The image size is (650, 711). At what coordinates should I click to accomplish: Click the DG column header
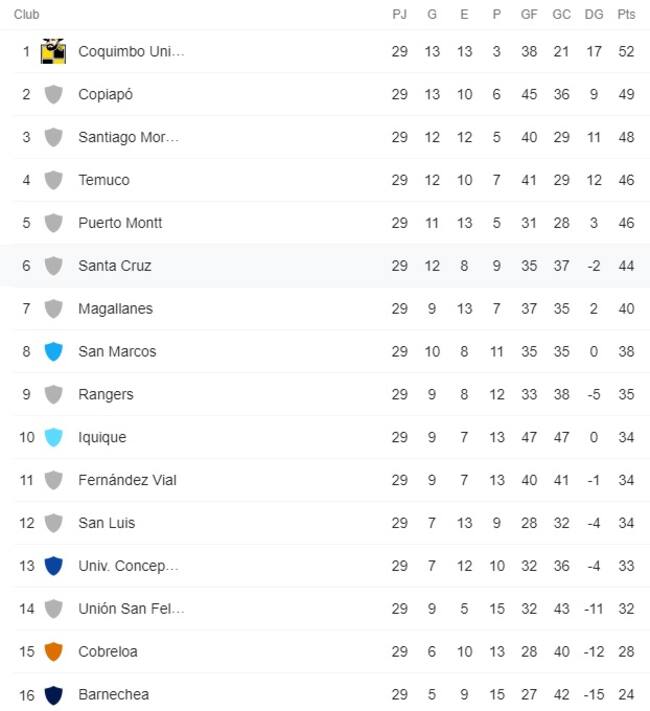[594, 15]
